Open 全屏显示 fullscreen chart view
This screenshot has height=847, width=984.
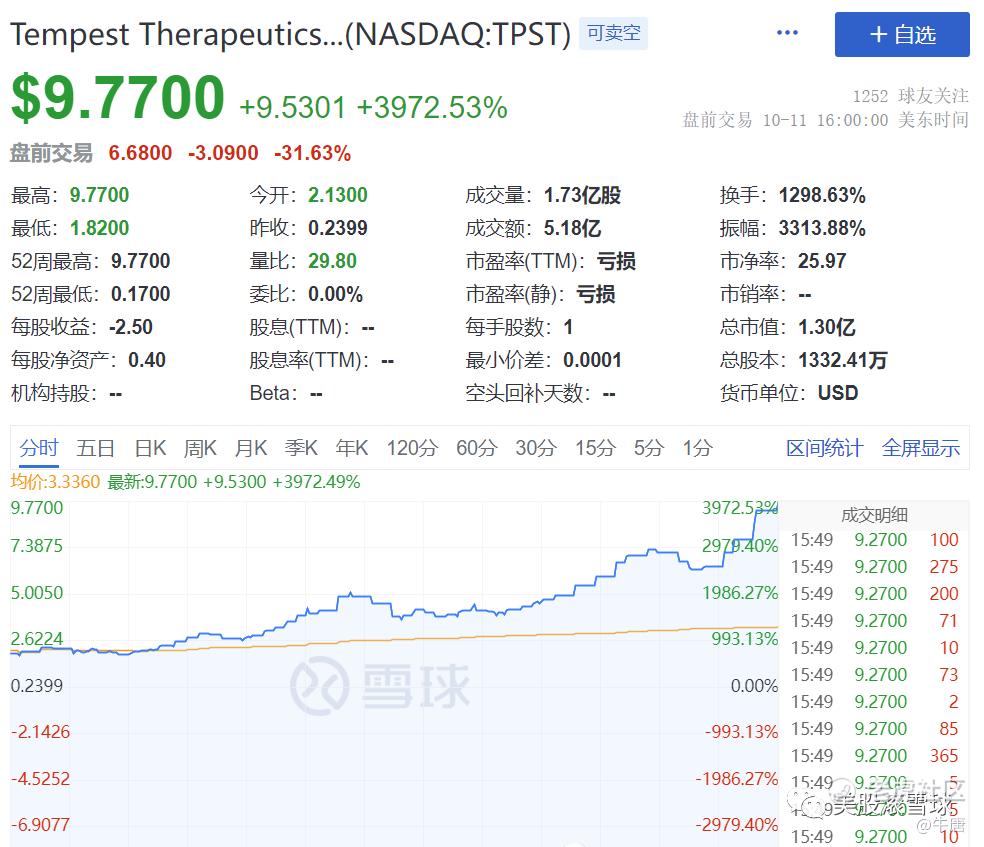[921, 448]
